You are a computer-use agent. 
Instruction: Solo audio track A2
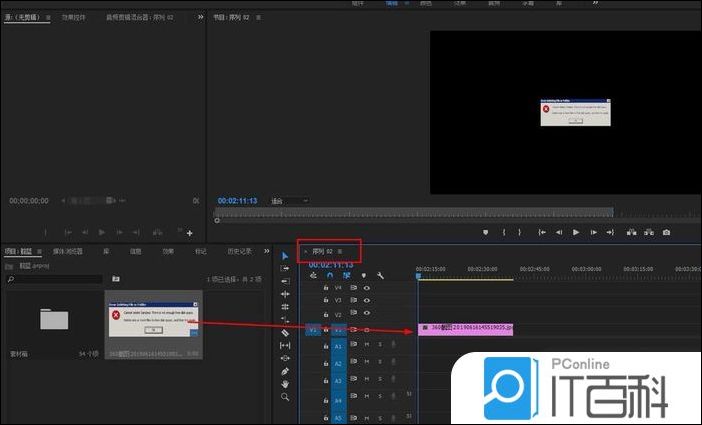380,363
